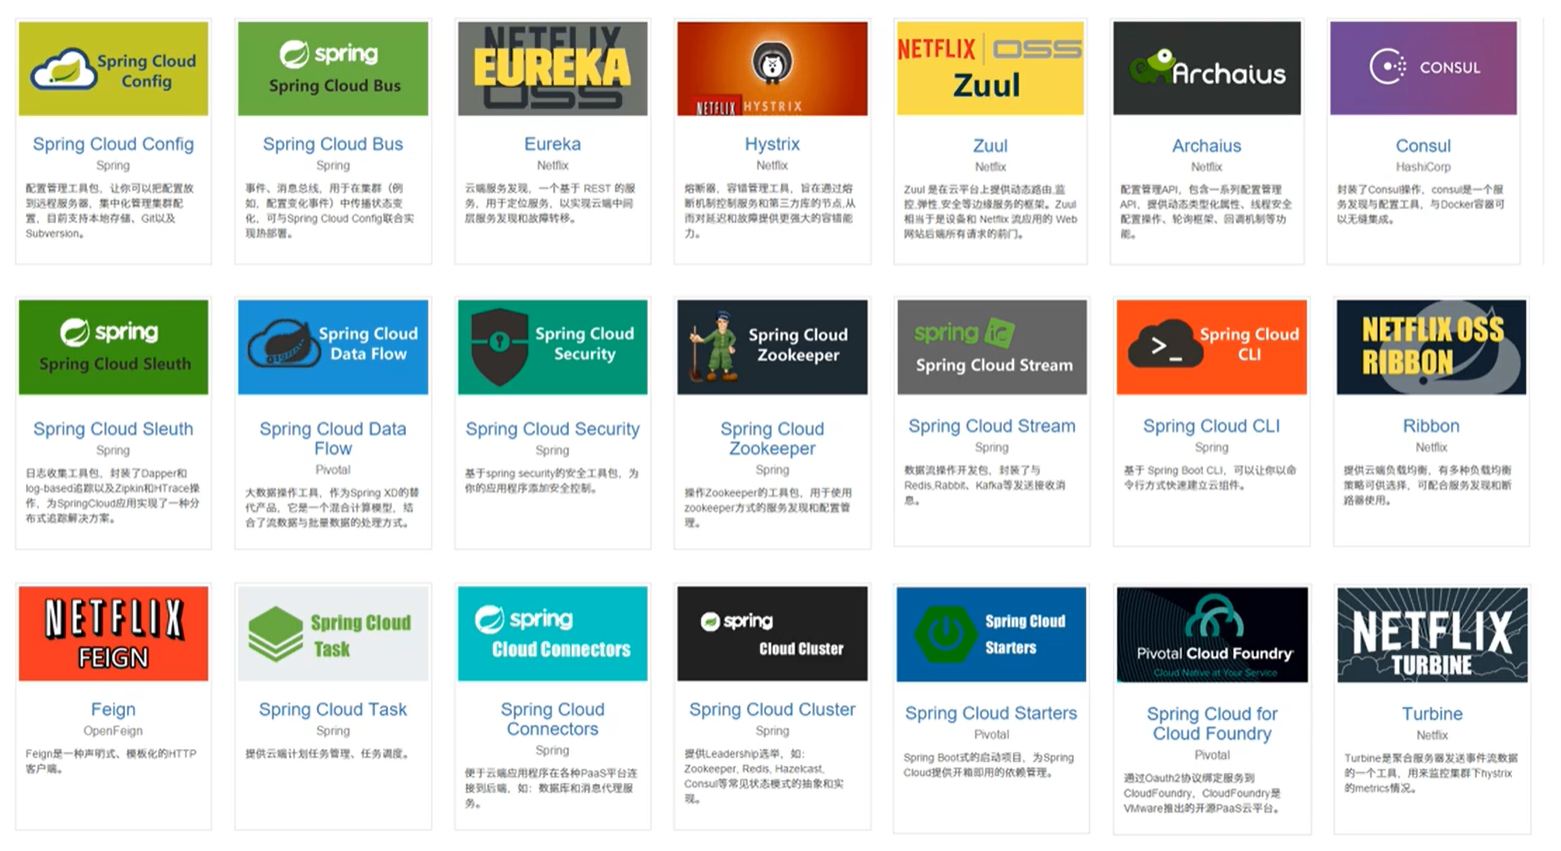The width and height of the screenshot is (1561, 851).
Task: Open the Spring Cloud Config title link
Action: pos(113,144)
